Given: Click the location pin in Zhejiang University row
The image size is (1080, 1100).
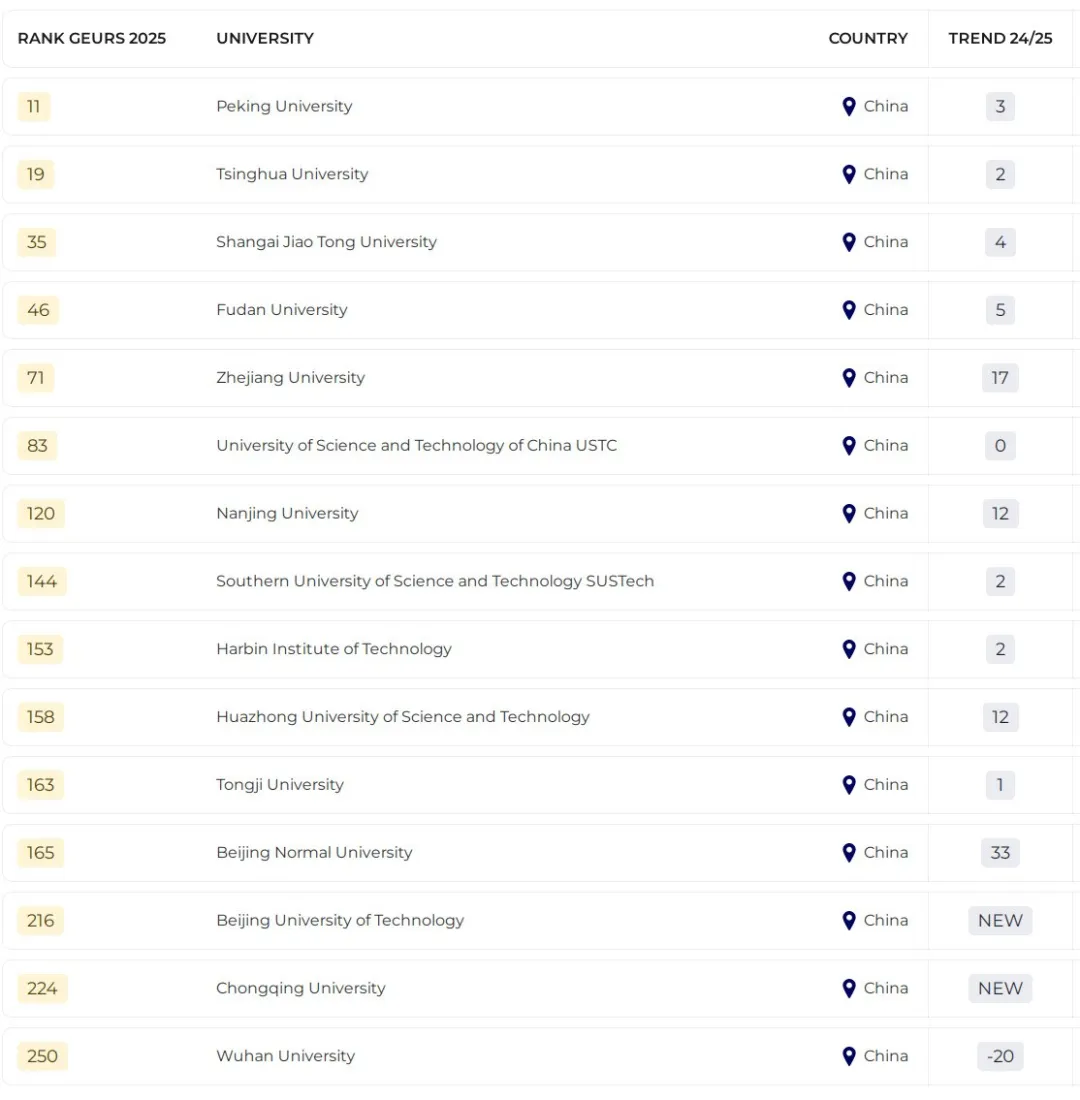Looking at the screenshot, I should 849,378.
